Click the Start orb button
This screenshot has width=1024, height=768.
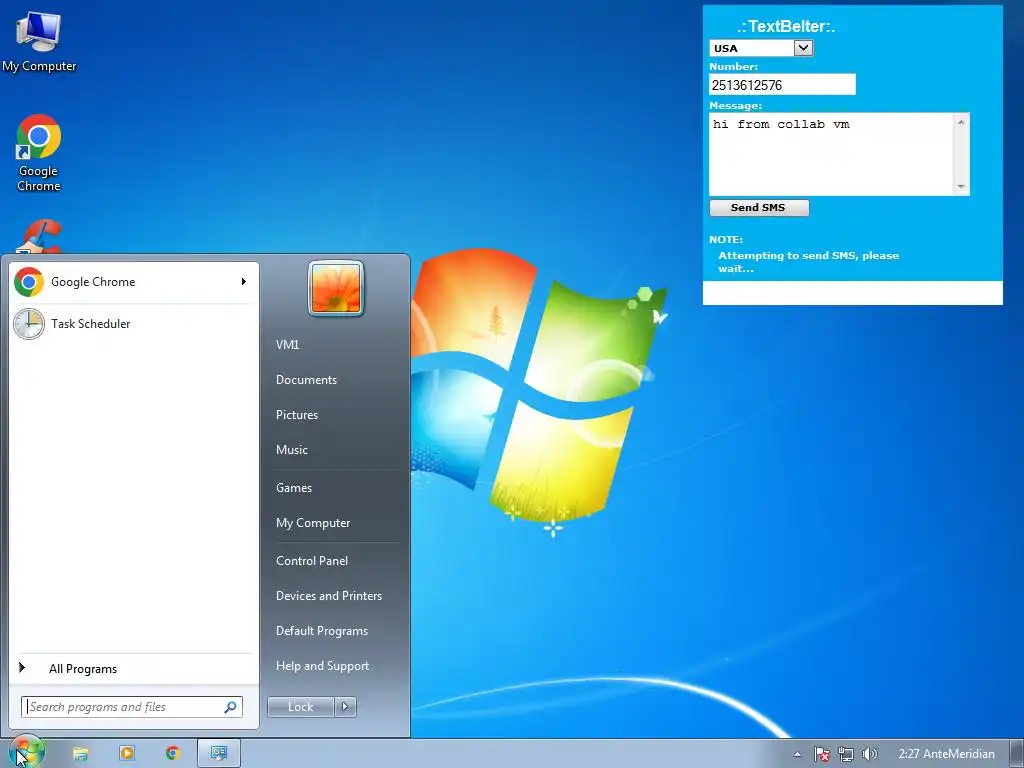pos(26,752)
